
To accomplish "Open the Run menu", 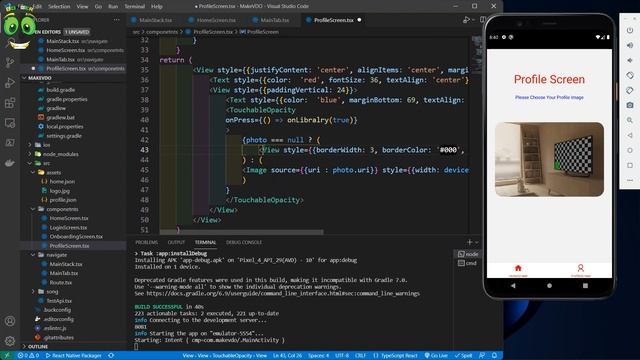I will coord(113,7).
